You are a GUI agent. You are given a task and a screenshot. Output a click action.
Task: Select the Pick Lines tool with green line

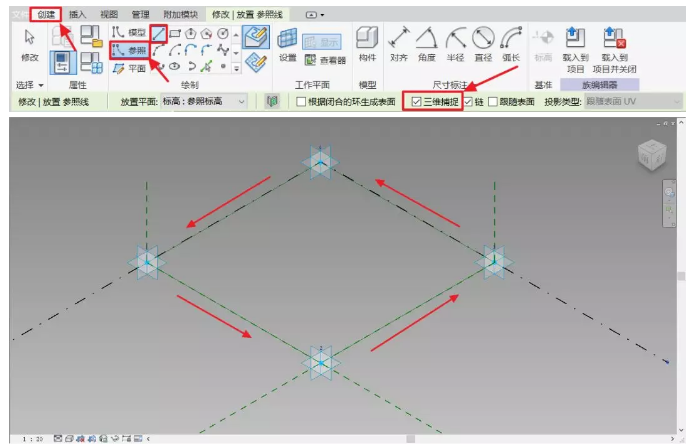click(207, 67)
